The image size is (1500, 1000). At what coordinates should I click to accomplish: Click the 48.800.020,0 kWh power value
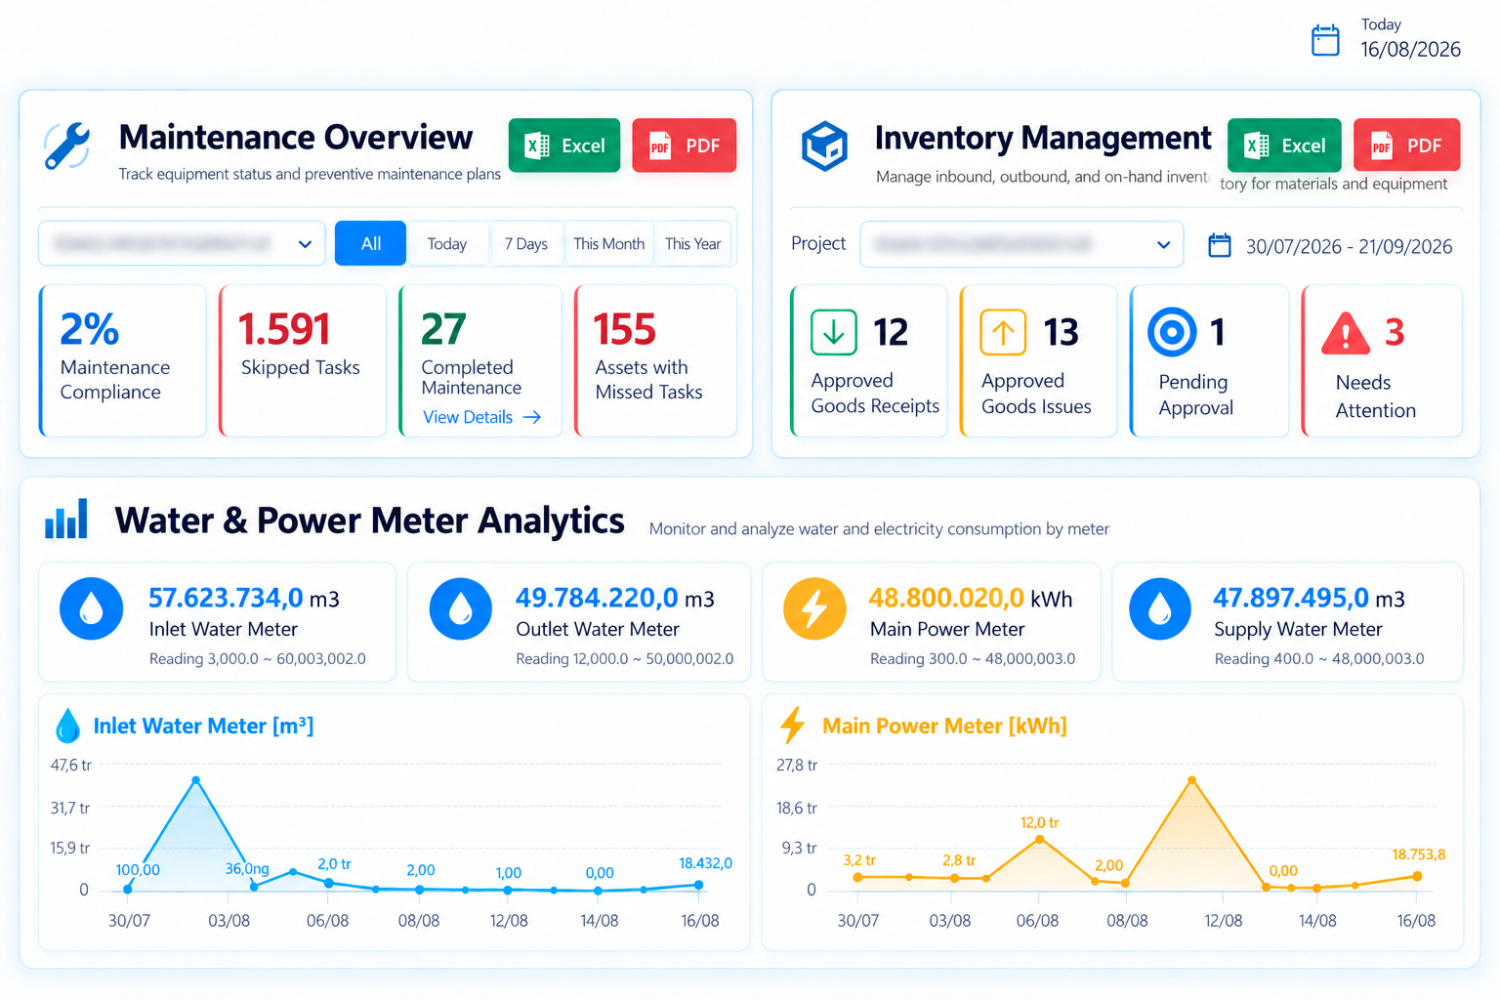(970, 598)
